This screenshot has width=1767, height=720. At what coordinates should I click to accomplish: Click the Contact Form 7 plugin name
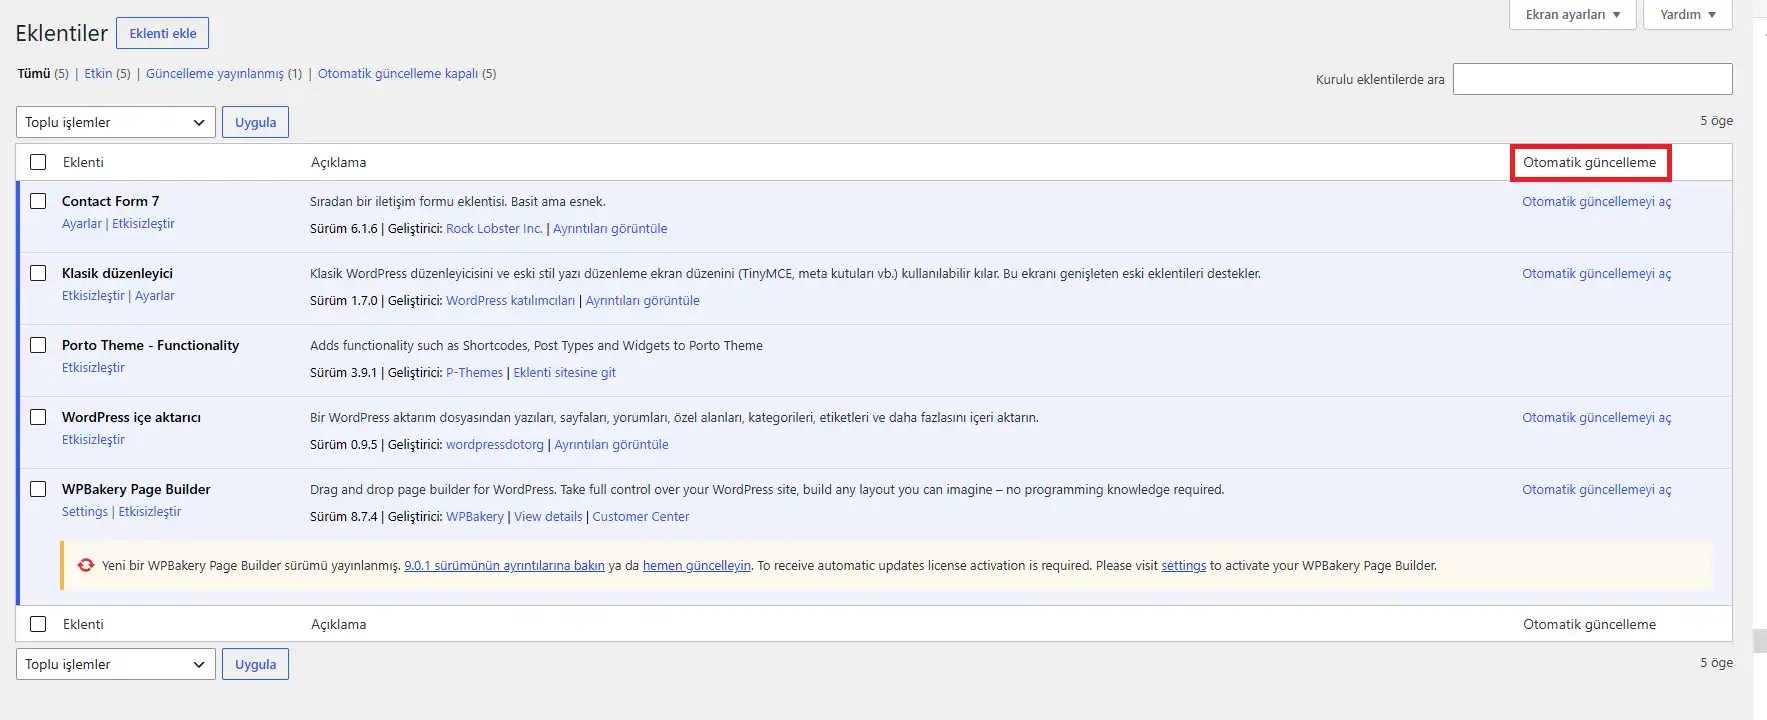click(x=110, y=201)
